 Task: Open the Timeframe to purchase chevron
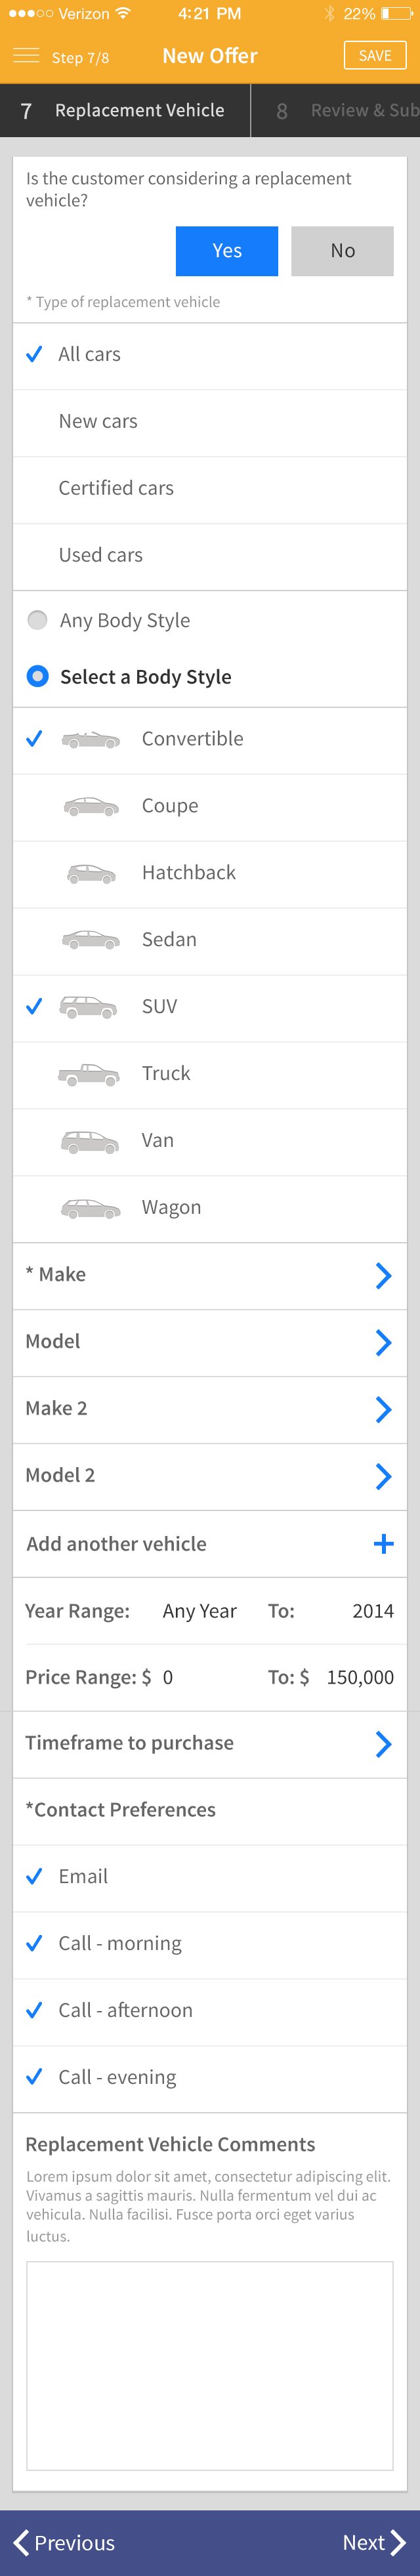383,1744
